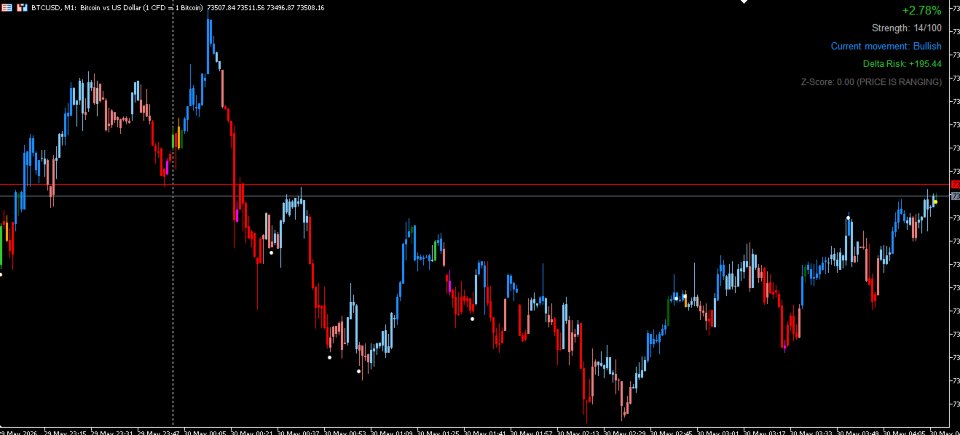Viewport: 960px width, 435px height.
Task: Click the 30 May 00:53 label on time axis
Action: [x=347, y=432]
